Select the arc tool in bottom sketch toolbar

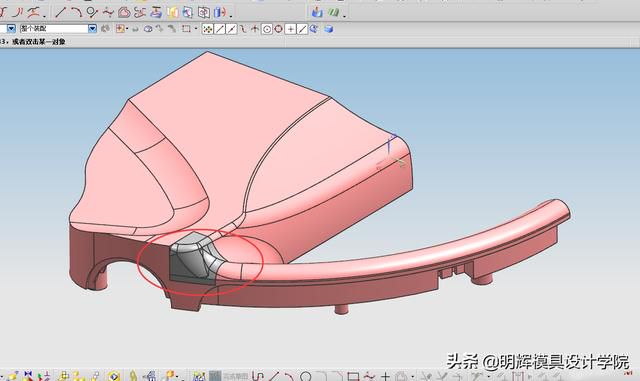click(289, 376)
